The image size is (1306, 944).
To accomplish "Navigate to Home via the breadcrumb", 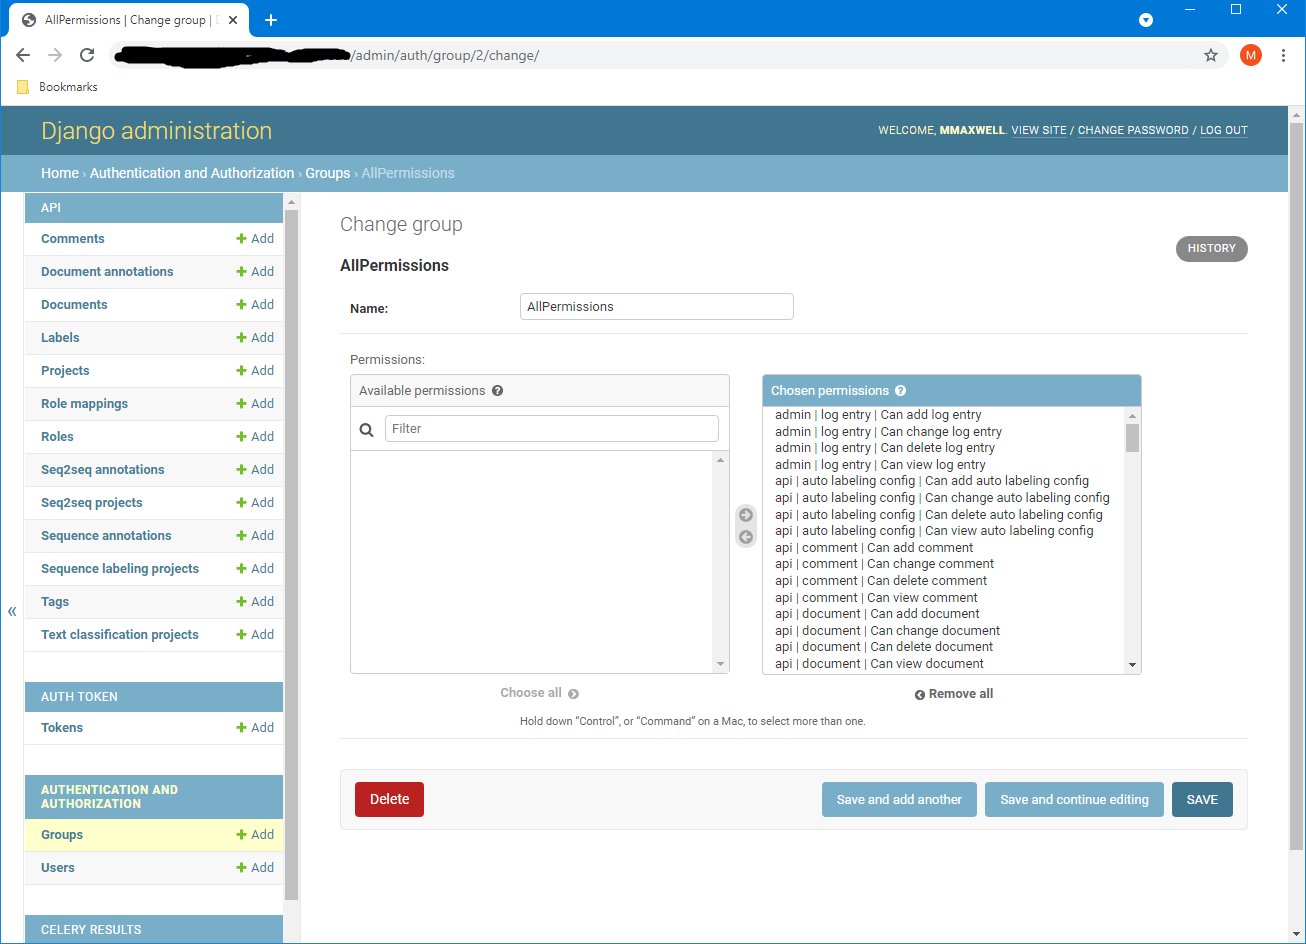I will [x=59, y=172].
